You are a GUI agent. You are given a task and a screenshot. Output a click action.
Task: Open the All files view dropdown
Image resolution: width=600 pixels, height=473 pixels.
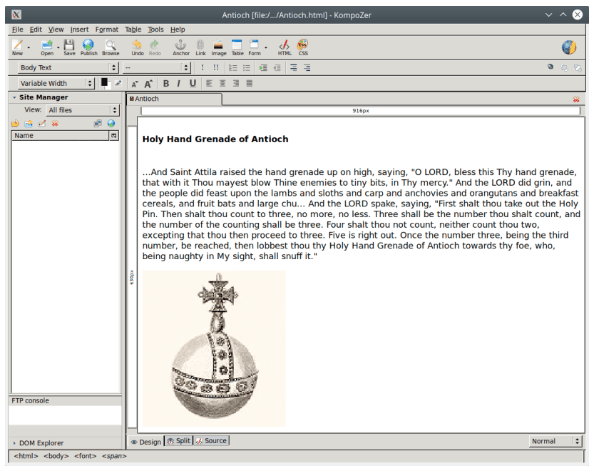click(83, 110)
